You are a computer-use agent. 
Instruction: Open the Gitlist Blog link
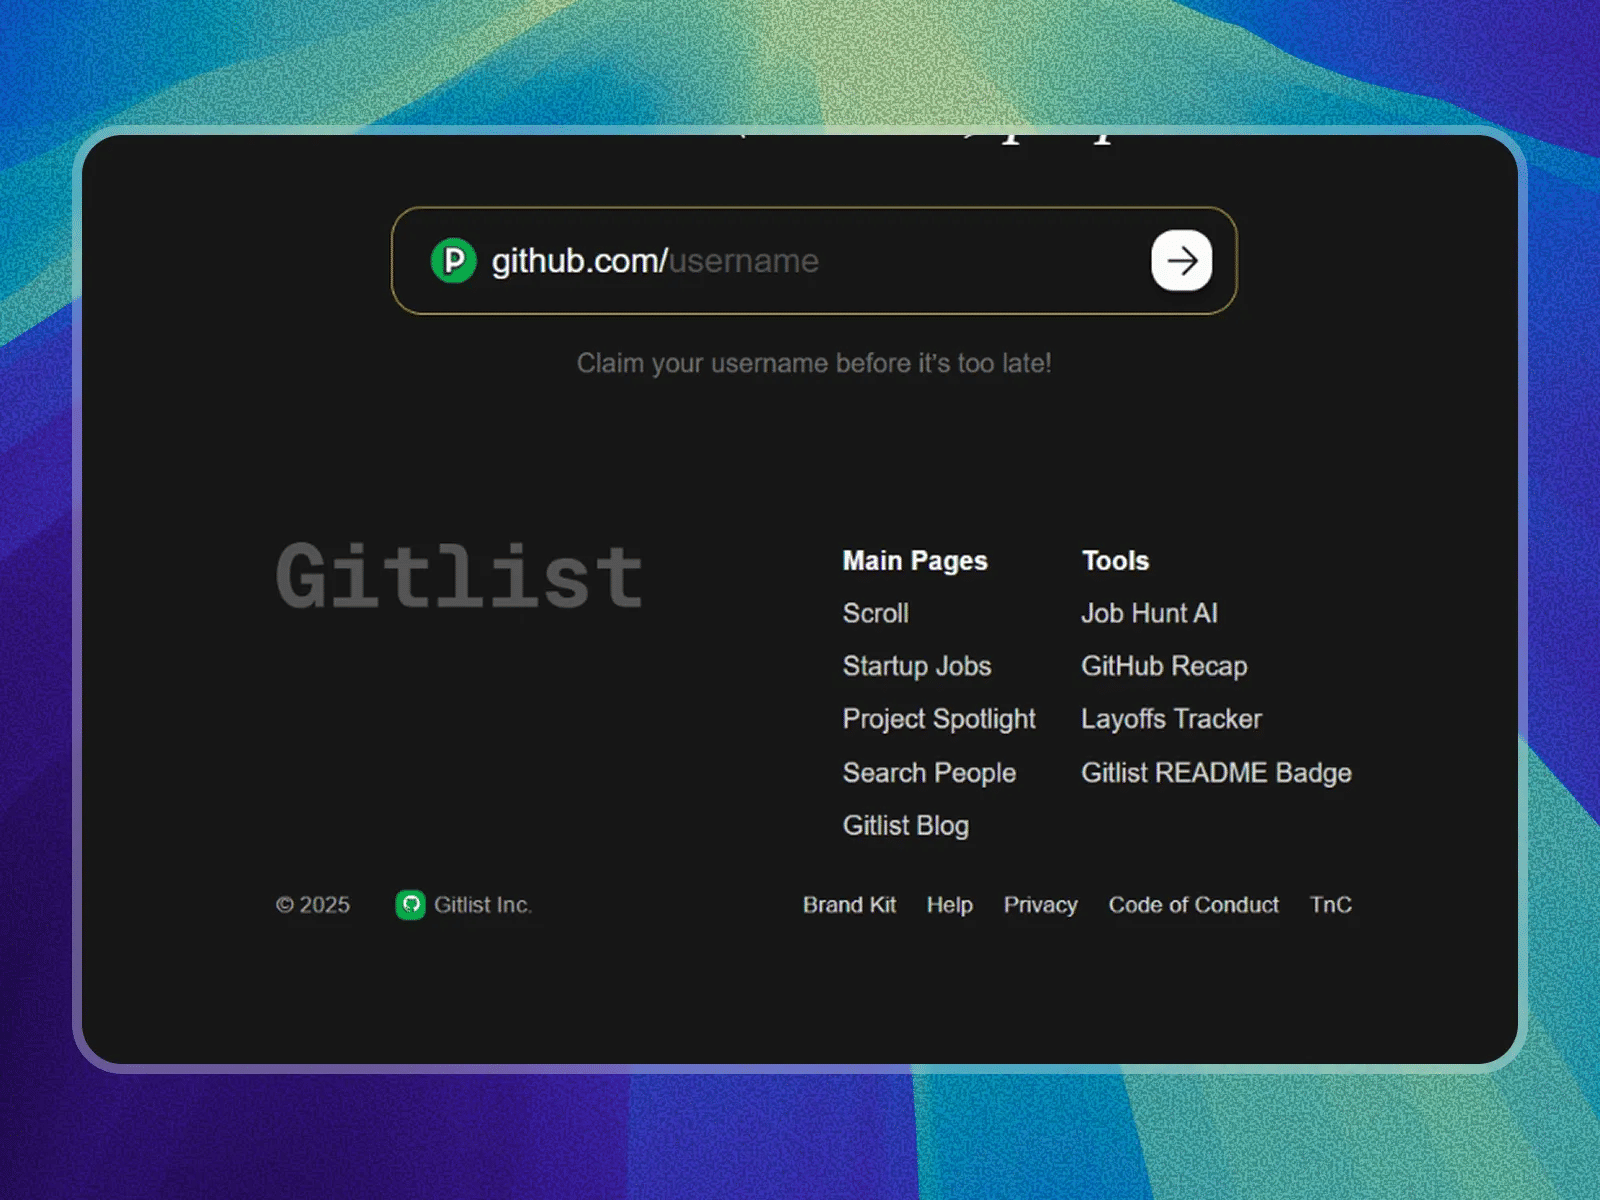pos(905,826)
